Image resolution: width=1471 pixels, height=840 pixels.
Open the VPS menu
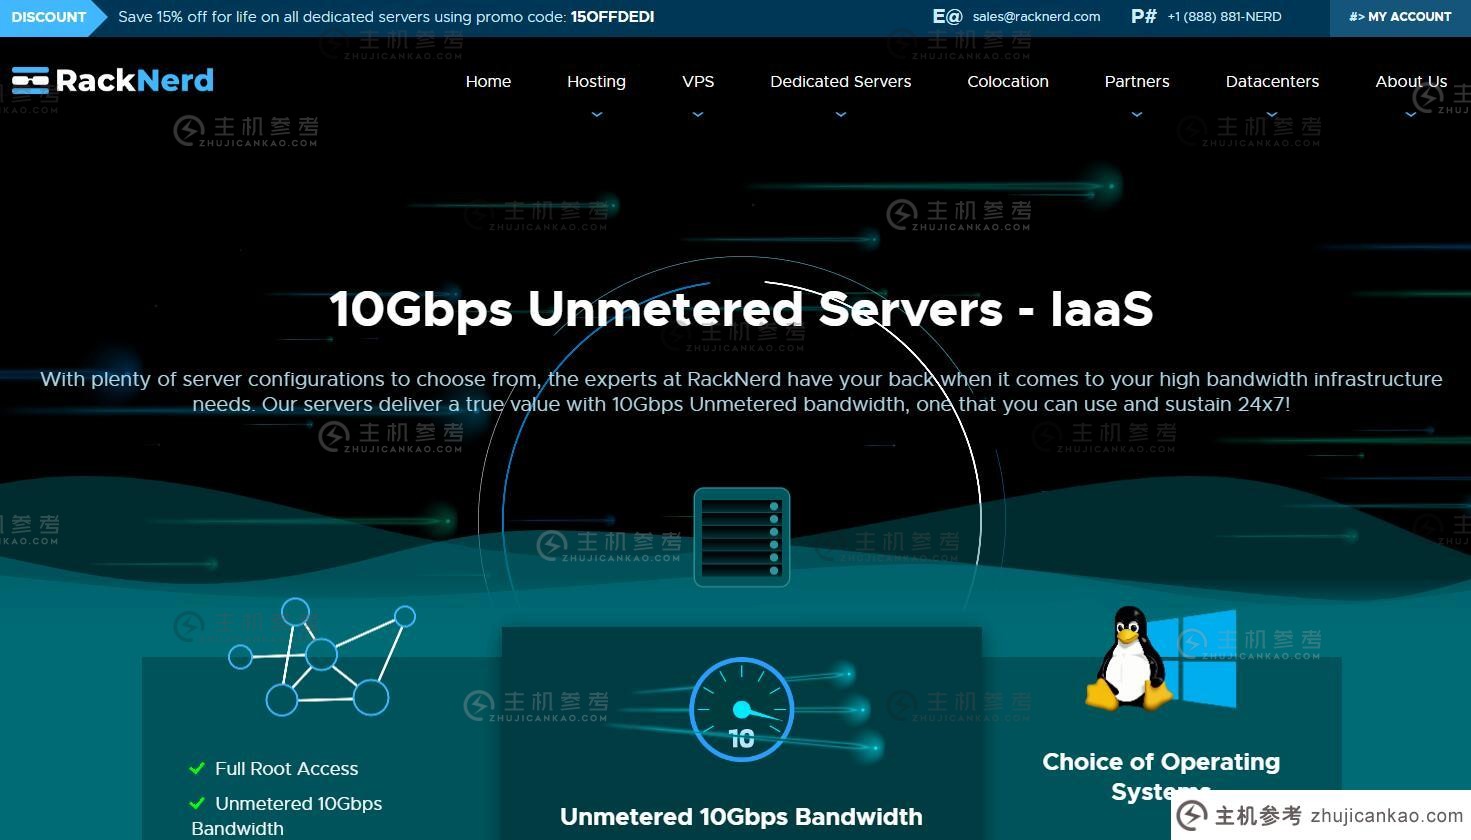click(698, 81)
